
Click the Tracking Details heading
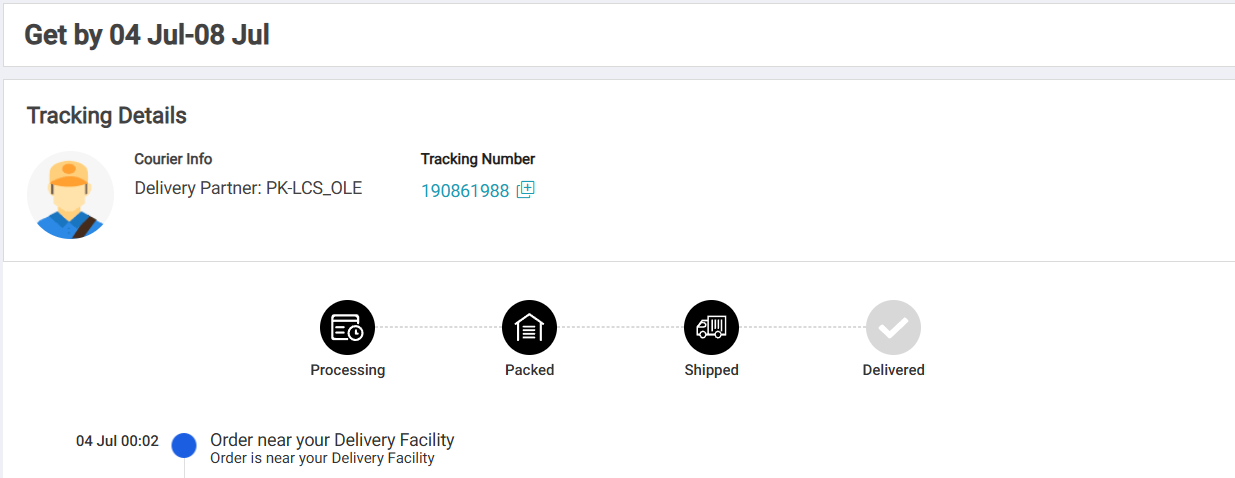point(107,115)
